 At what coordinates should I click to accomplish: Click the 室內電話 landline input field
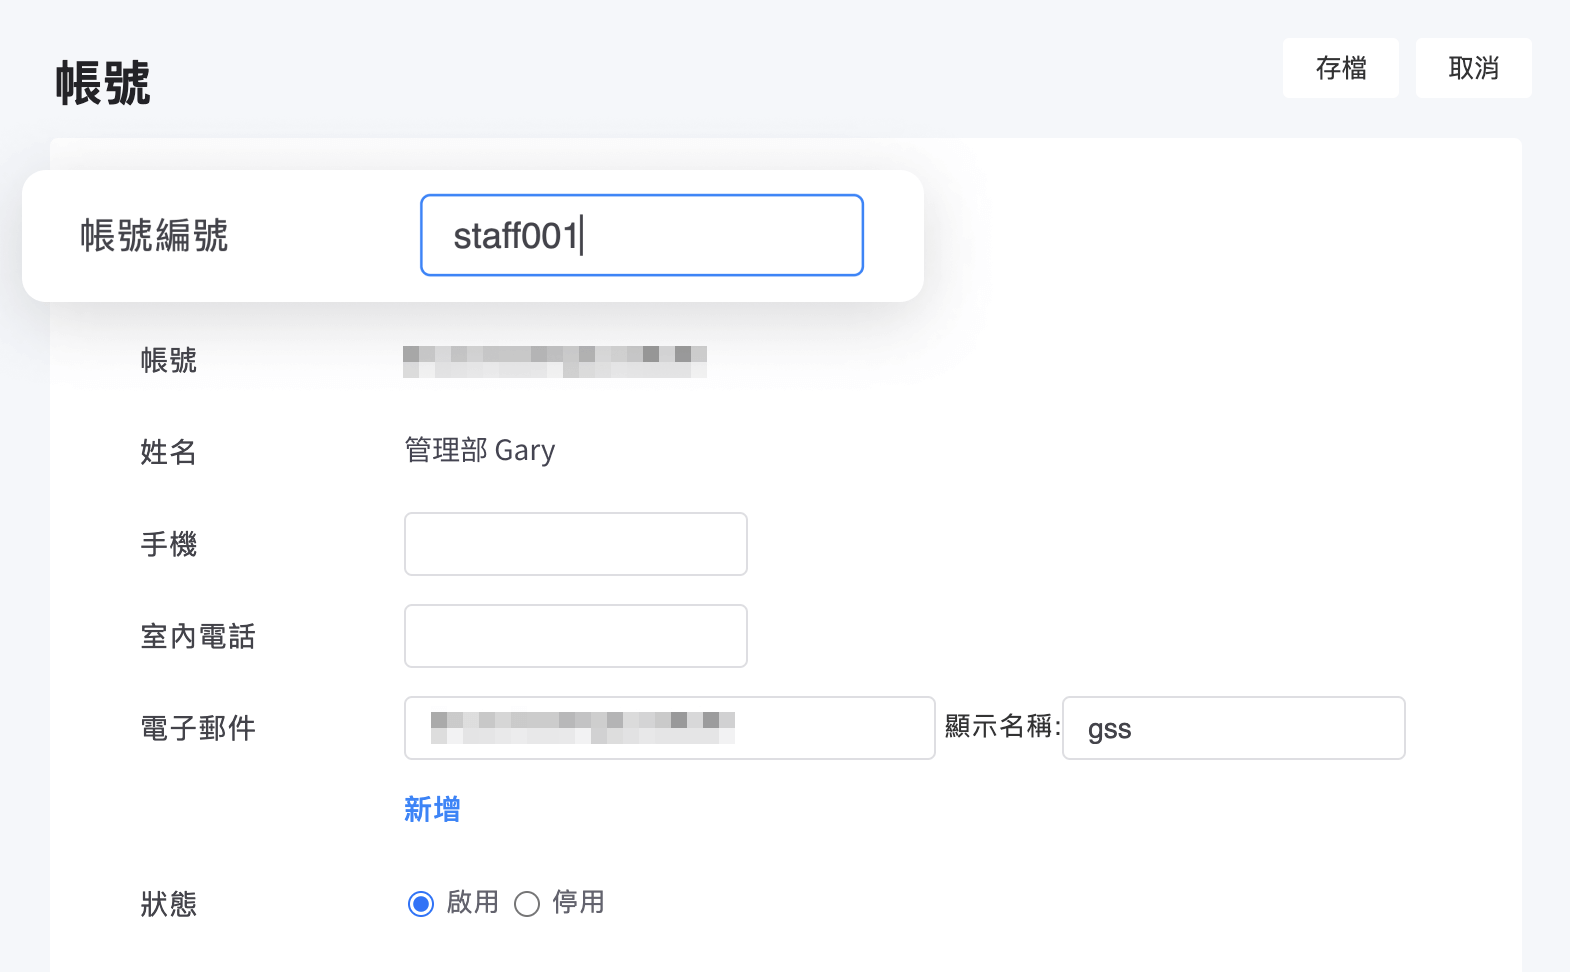point(576,636)
